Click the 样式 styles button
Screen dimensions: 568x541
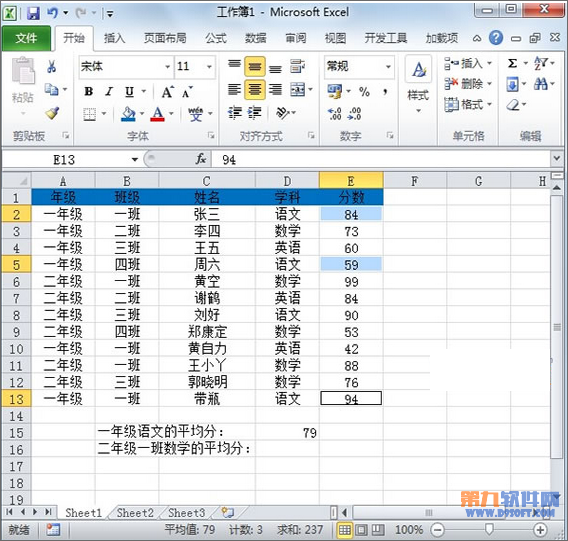418,84
